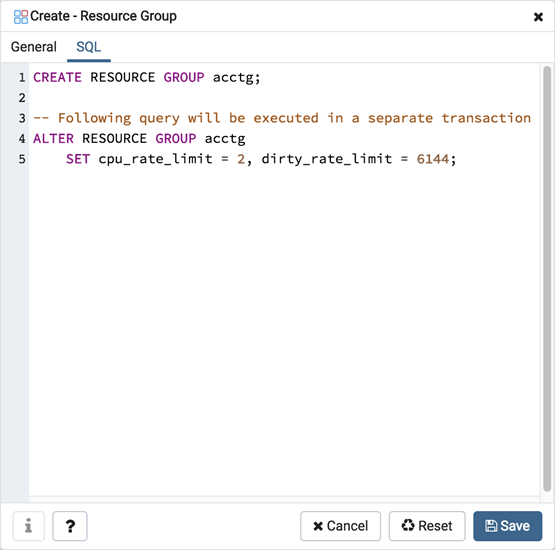The image size is (555, 550).
Task: Click line number 2 in the gutter
Action: (22, 98)
